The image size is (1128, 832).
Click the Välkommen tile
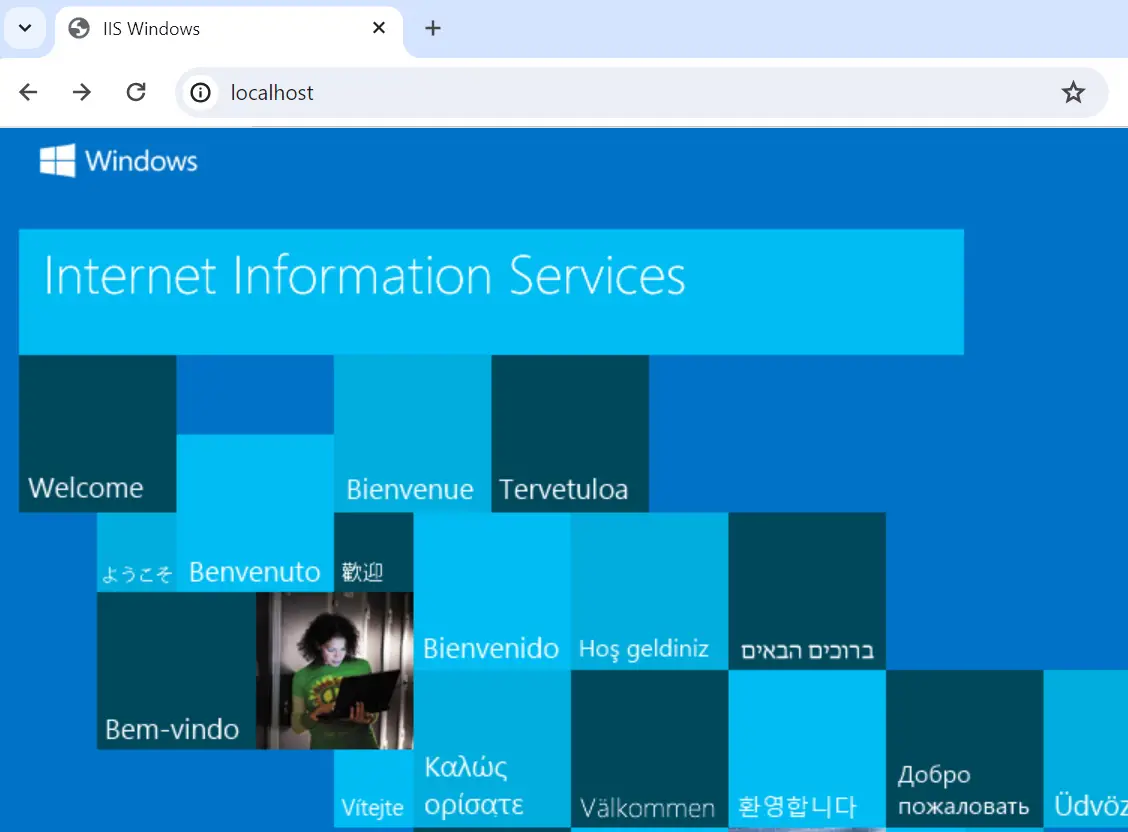click(x=650, y=749)
